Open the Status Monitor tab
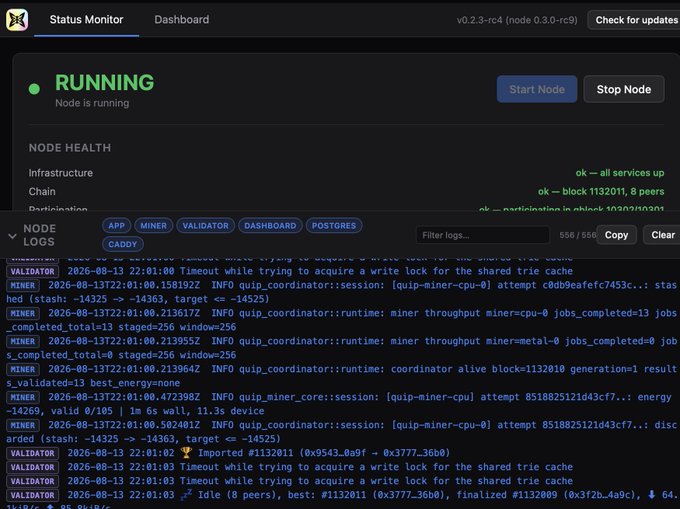Image resolution: width=680 pixels, height=509 pixels. [x=86, y=20]
